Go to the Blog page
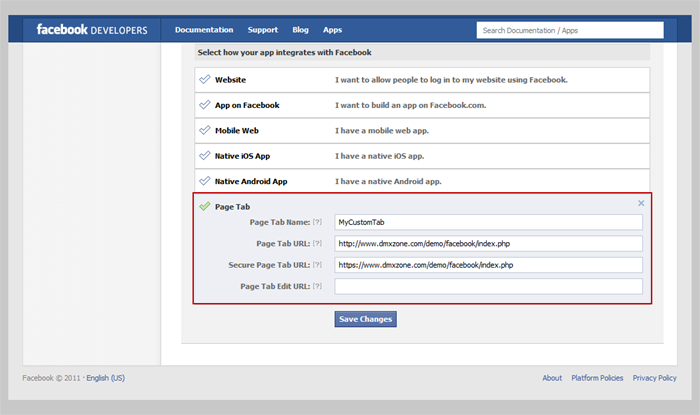Screen dimensions: 700x415 tap(300, 30)
